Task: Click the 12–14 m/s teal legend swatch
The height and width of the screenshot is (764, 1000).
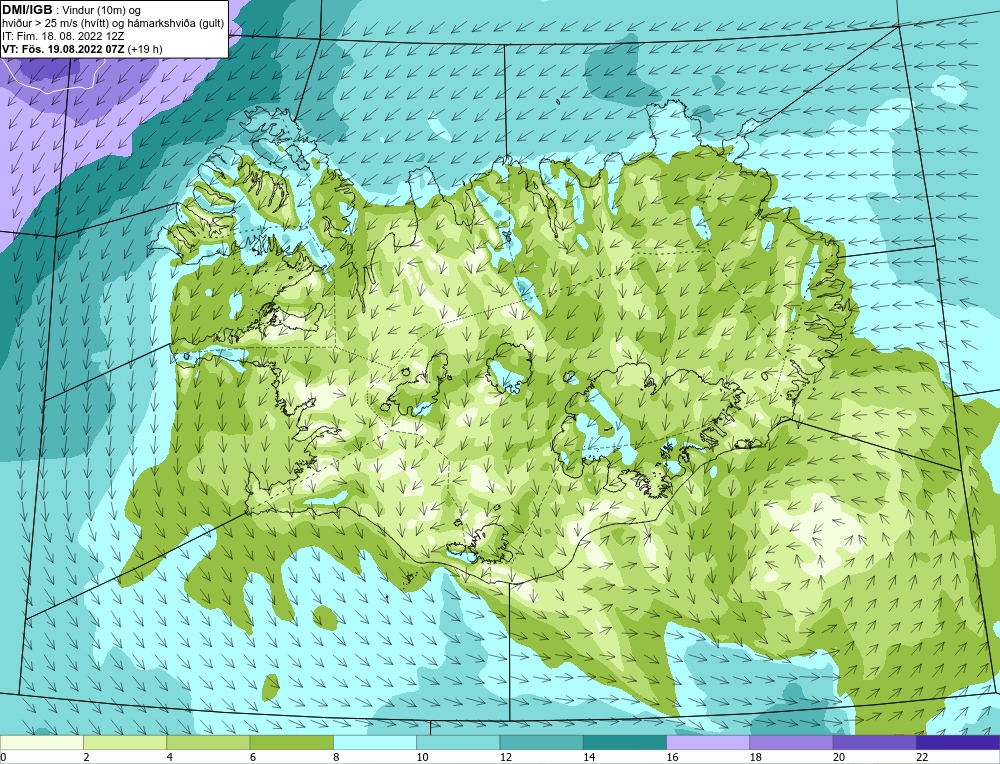Action: coord(541,743)
